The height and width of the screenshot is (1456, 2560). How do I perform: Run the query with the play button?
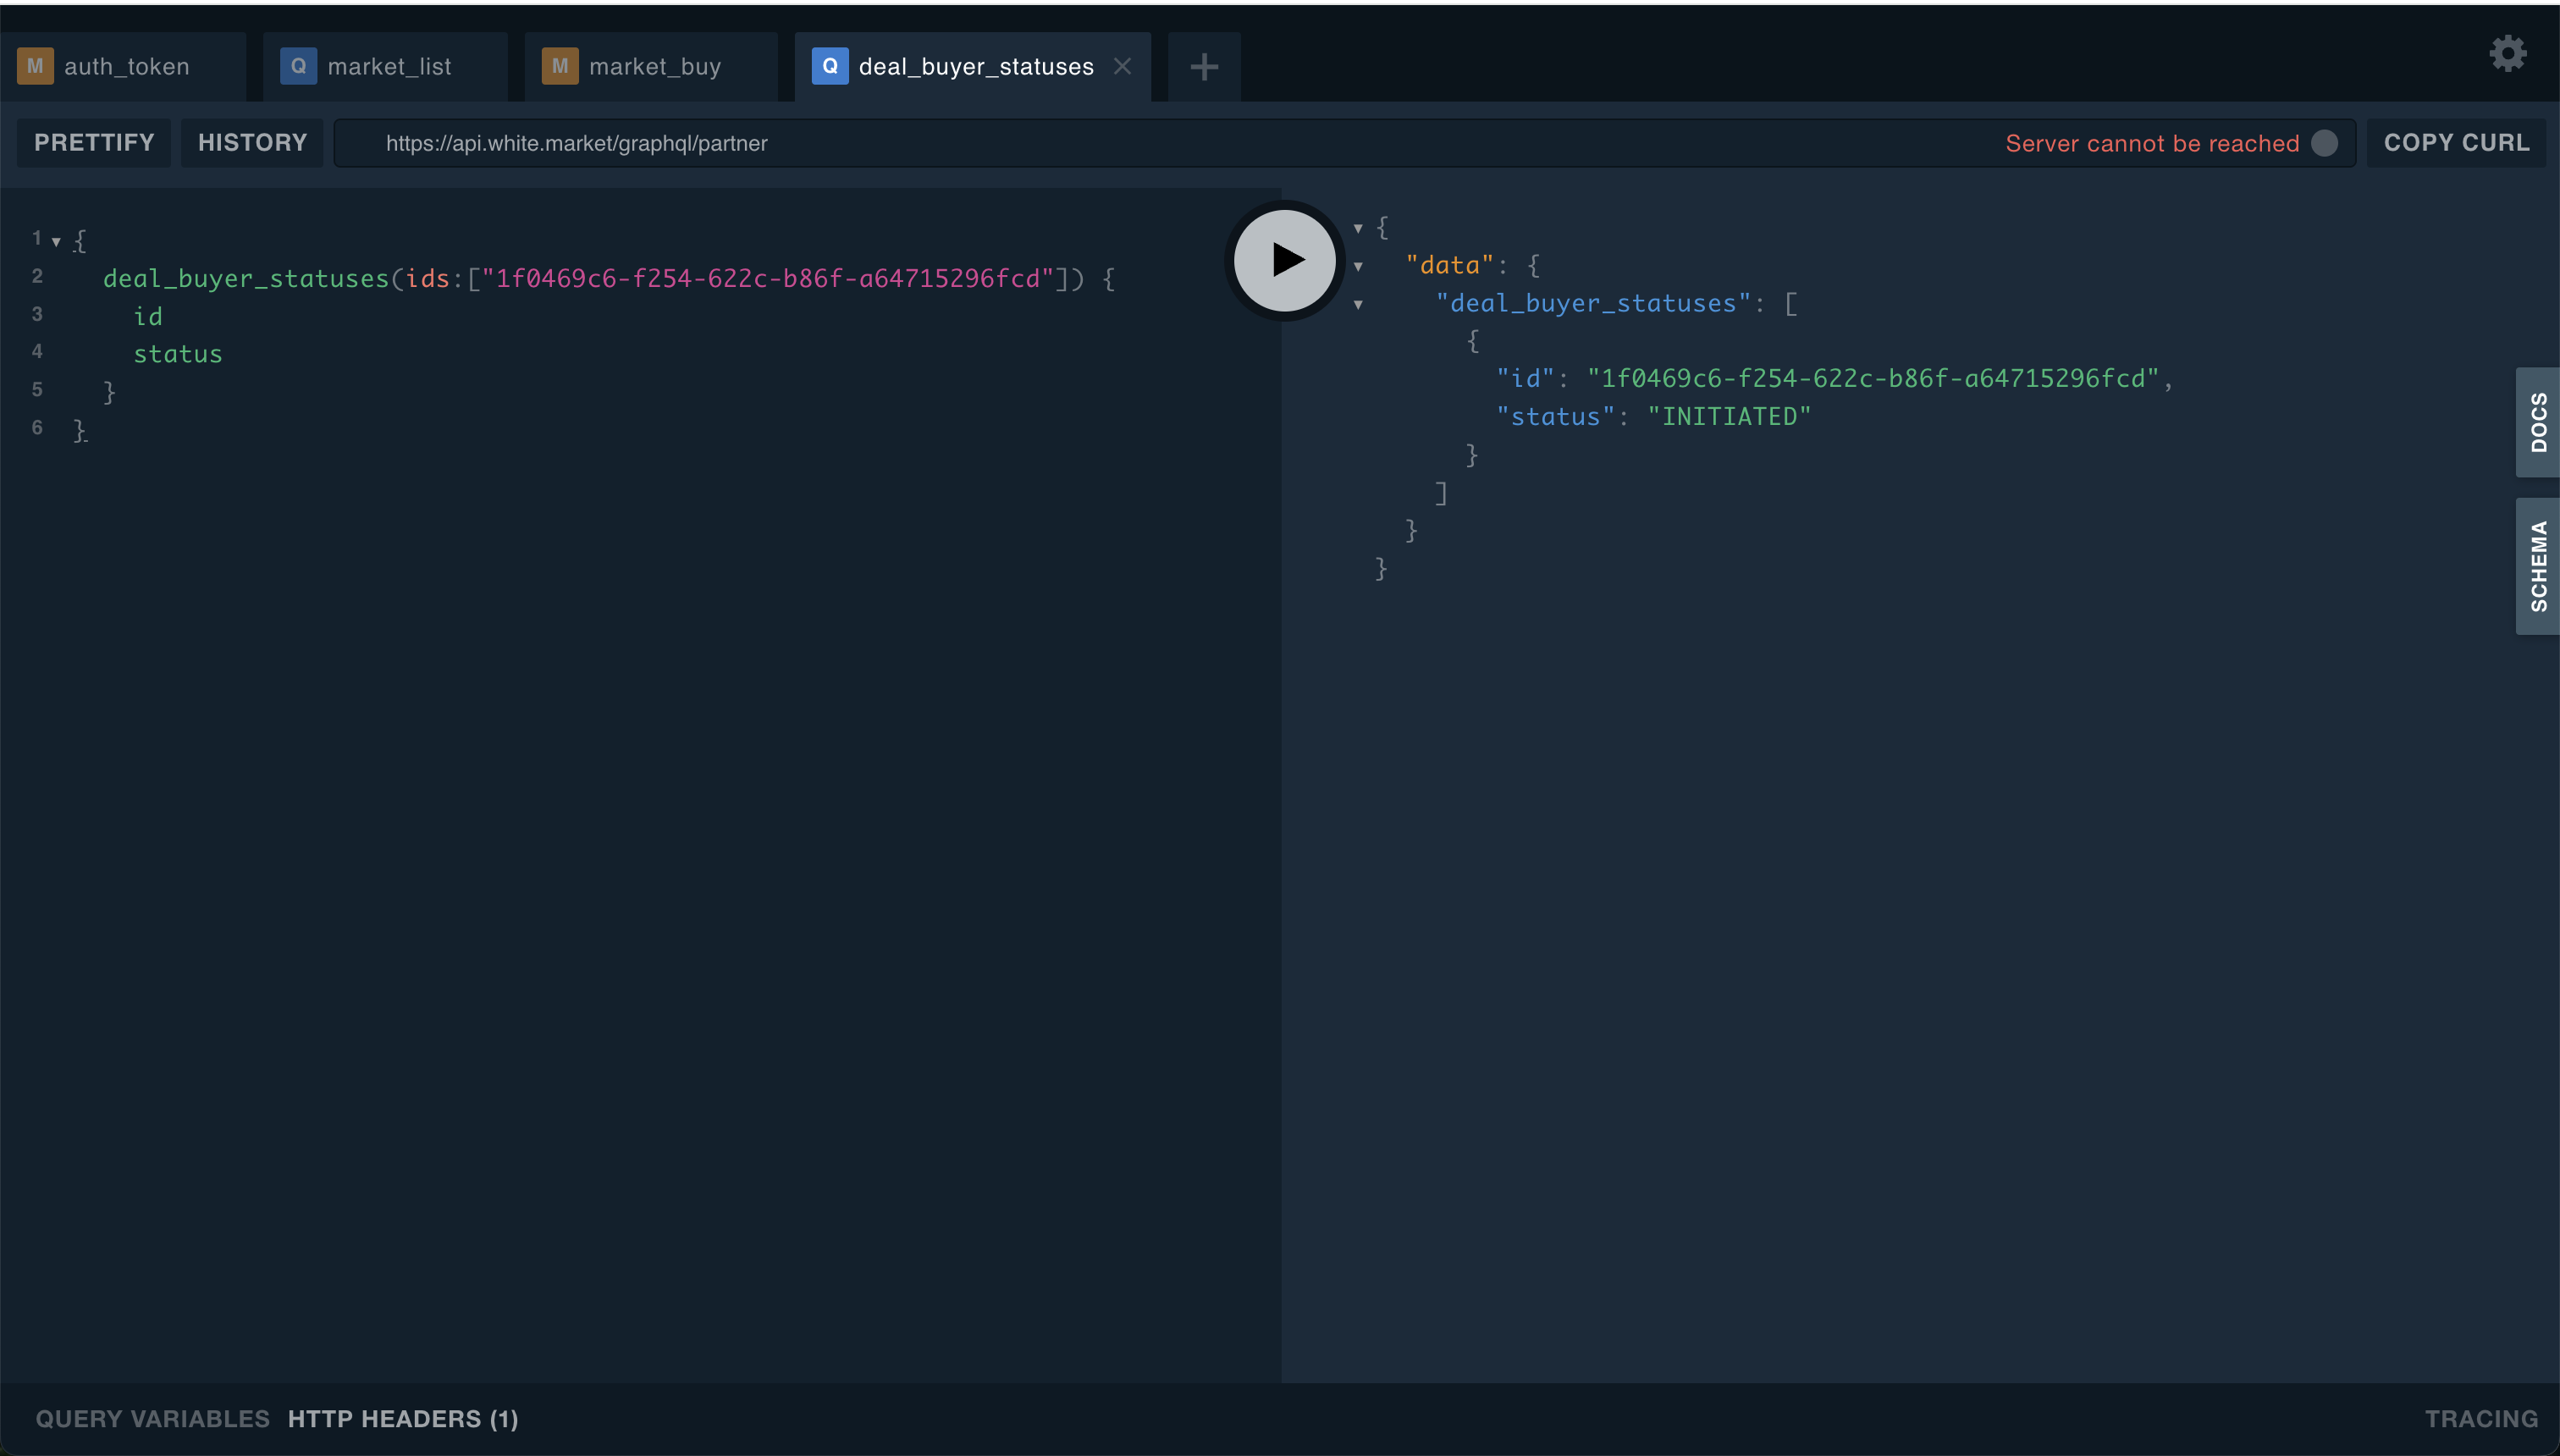[x=1285, y=260]
